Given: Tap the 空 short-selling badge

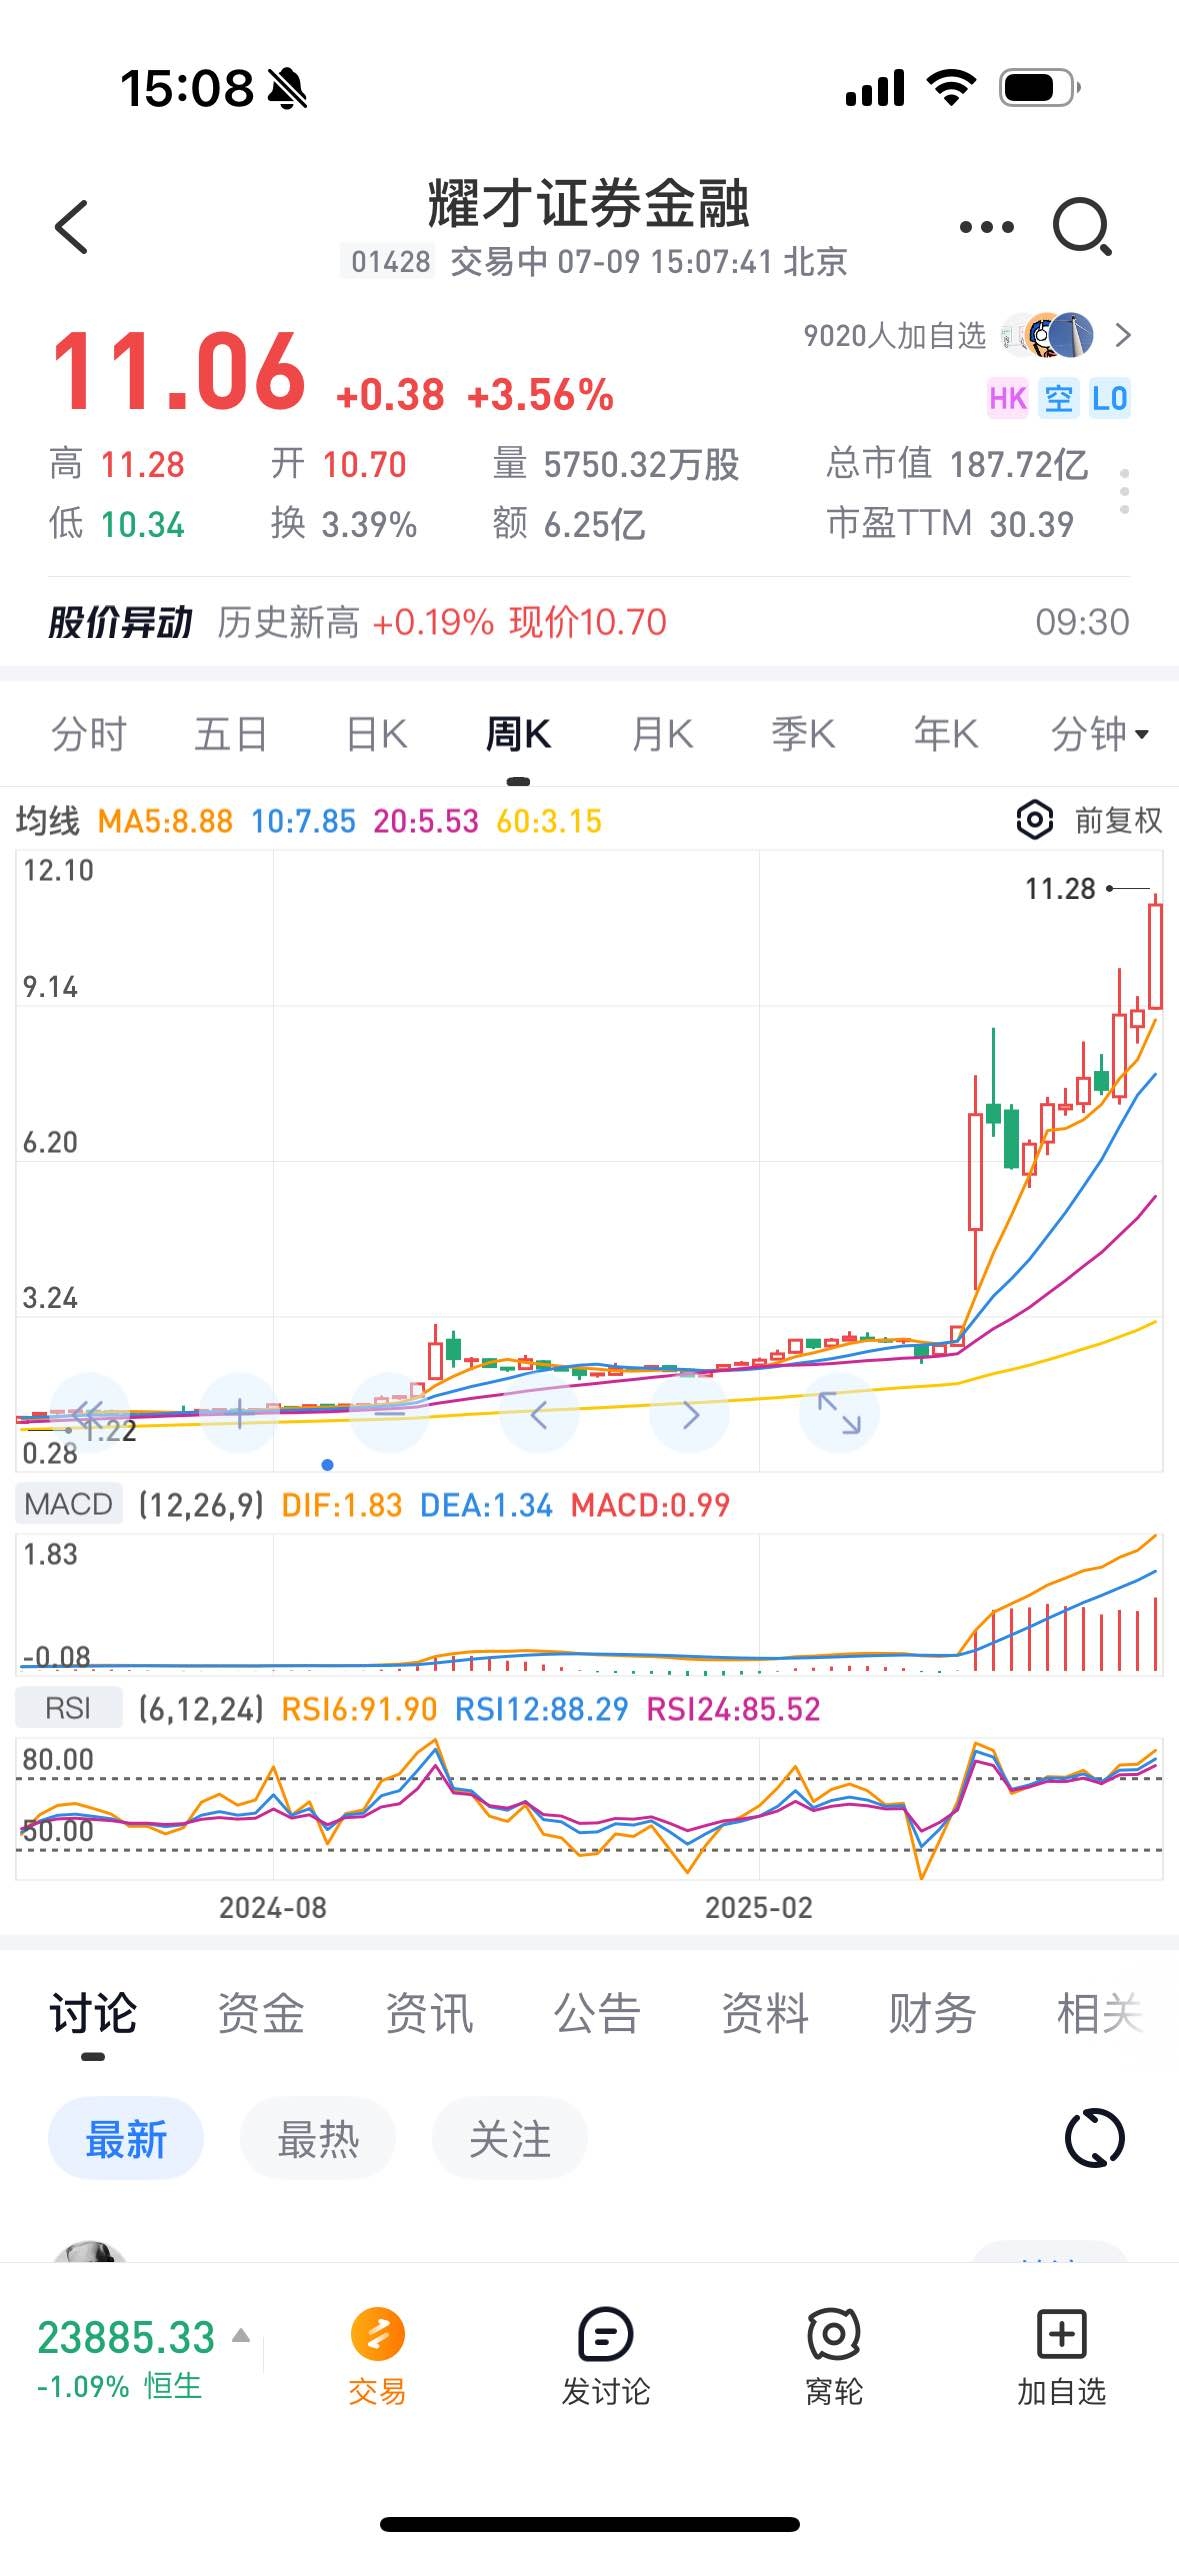Looking at the screenshot, I should [x=1059, y=398].
